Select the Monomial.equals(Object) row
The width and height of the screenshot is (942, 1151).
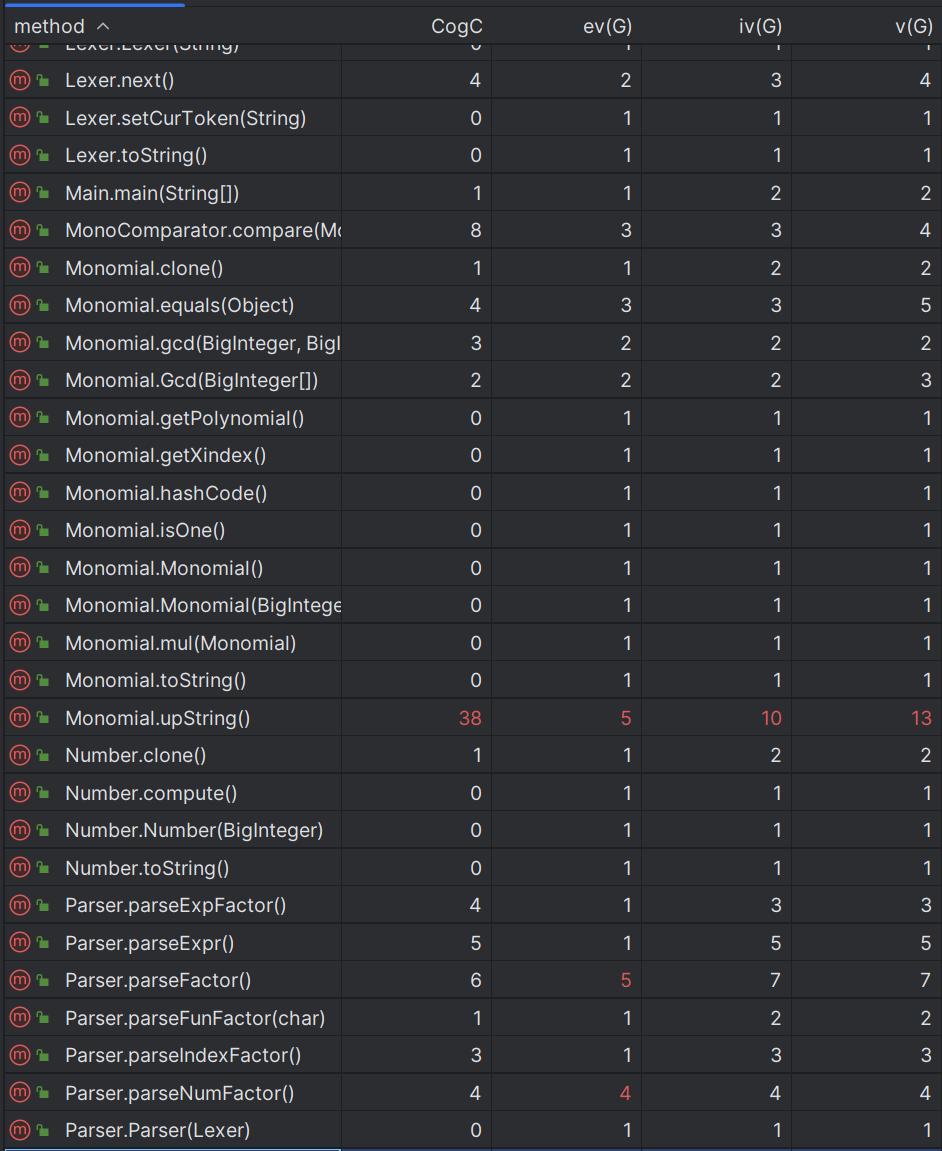pos(471,305)
